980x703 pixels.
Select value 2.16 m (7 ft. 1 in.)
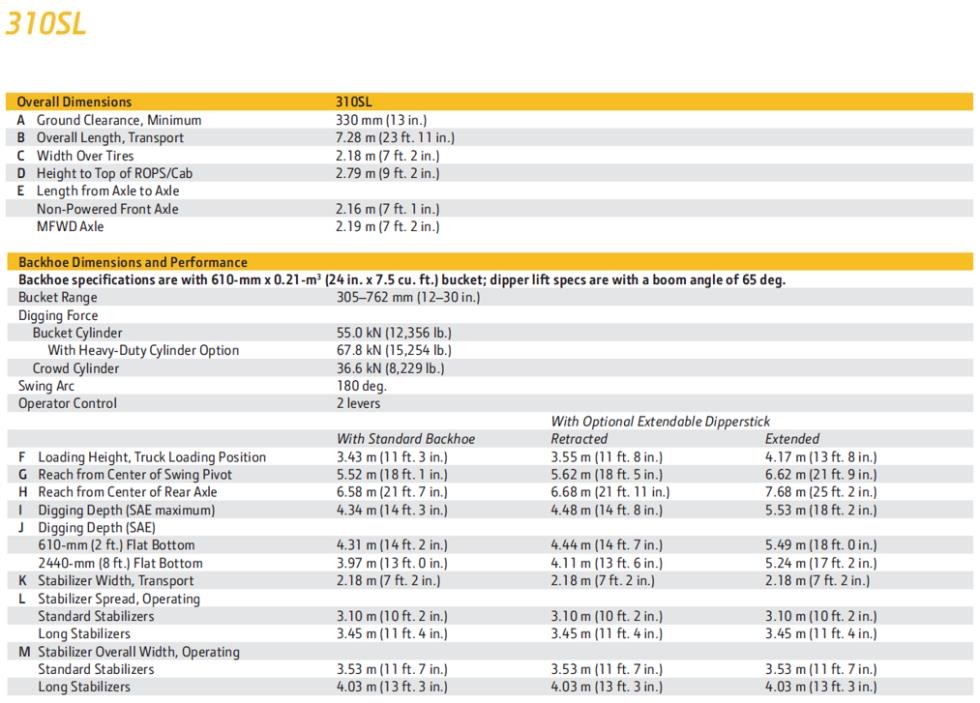[x=388, y=209]
